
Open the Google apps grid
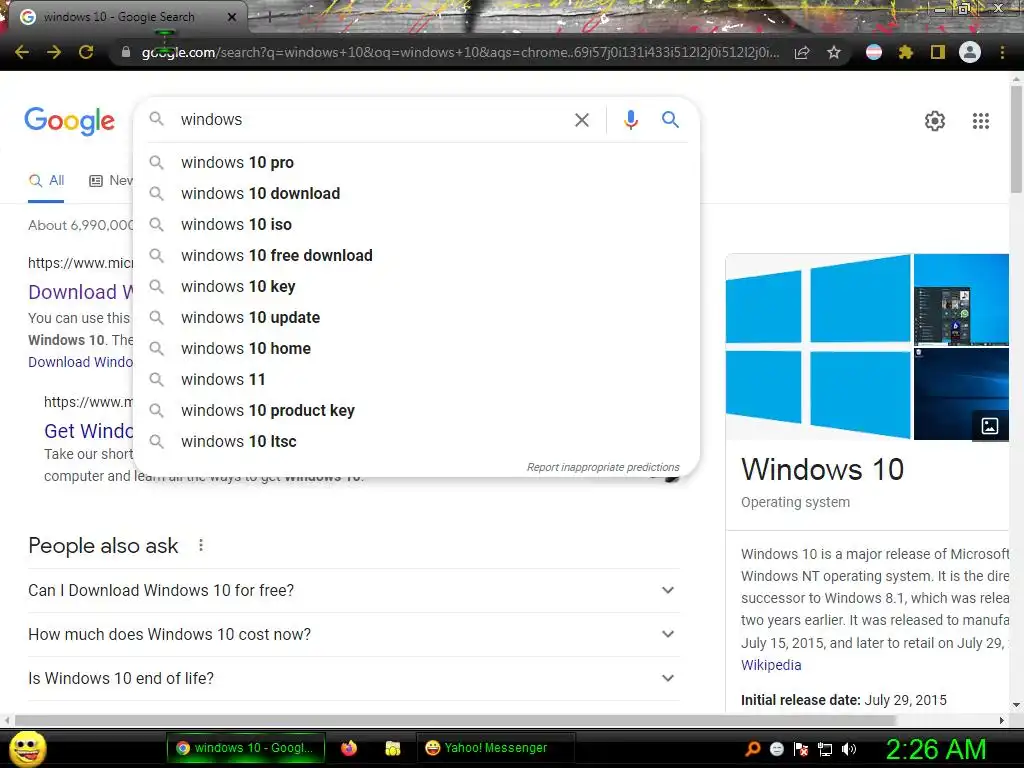[x=981, y=121]
